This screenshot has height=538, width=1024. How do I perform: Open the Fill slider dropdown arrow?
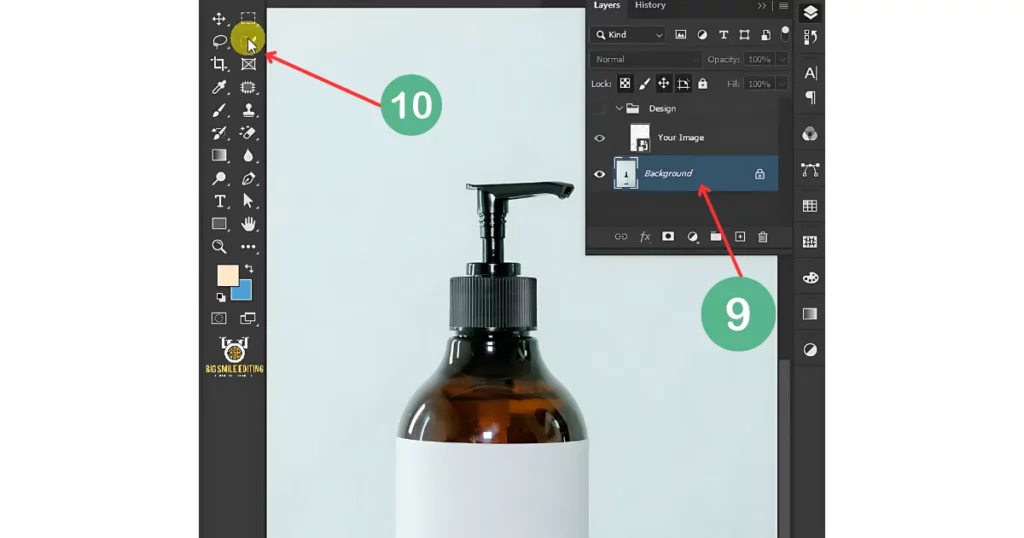(x=782, y=84)
